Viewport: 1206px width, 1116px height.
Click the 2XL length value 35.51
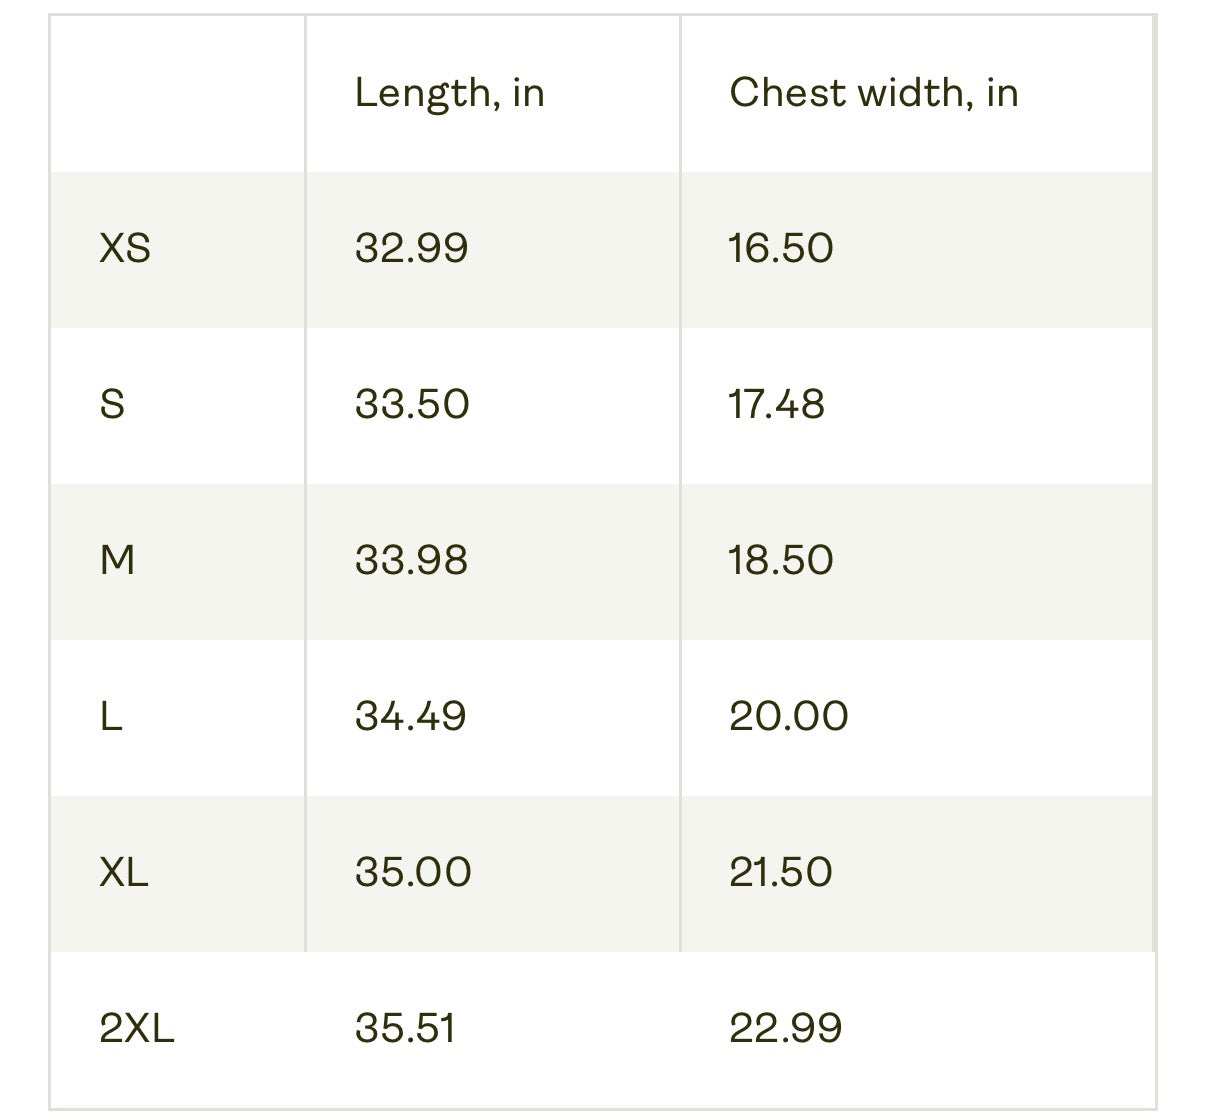(405, 1028)
